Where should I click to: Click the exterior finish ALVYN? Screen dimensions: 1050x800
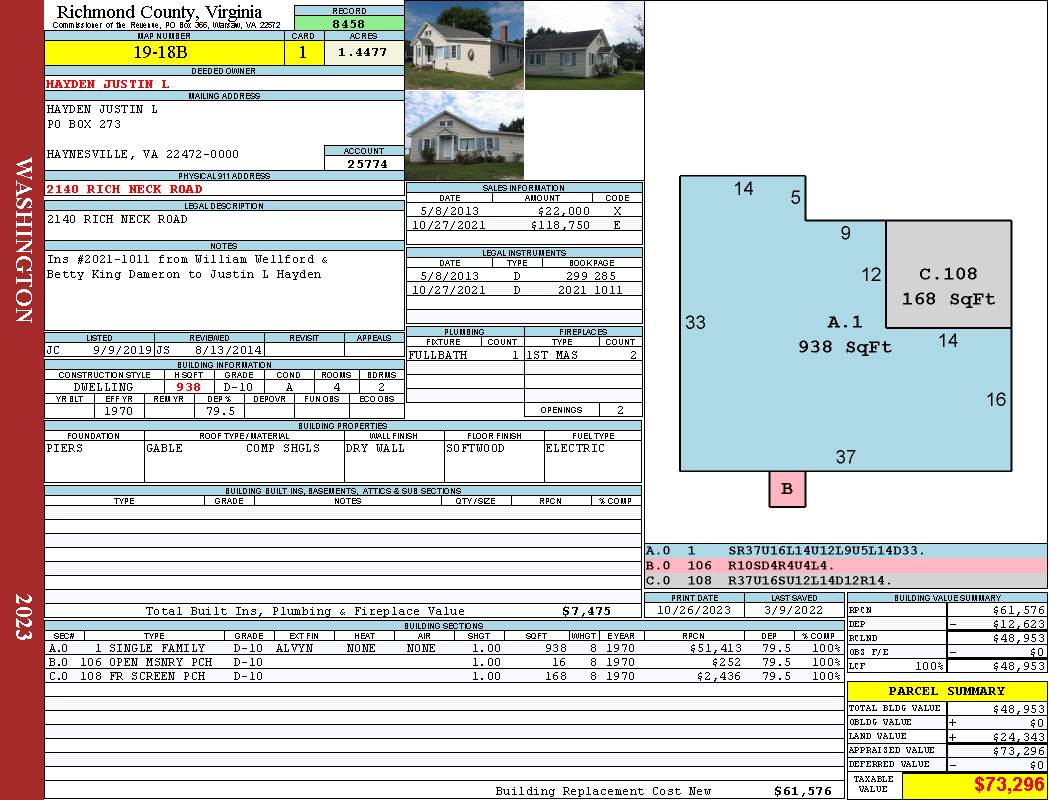294,648
